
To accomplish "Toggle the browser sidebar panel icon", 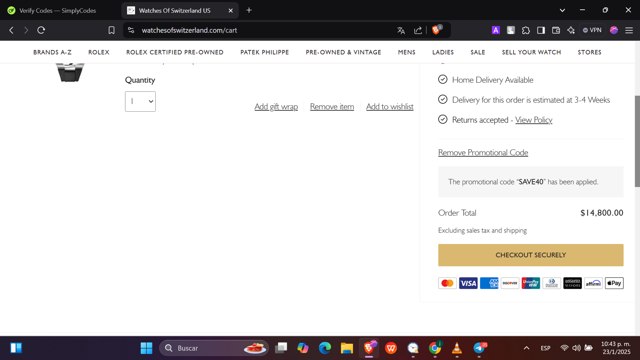I will pos(541,30).
